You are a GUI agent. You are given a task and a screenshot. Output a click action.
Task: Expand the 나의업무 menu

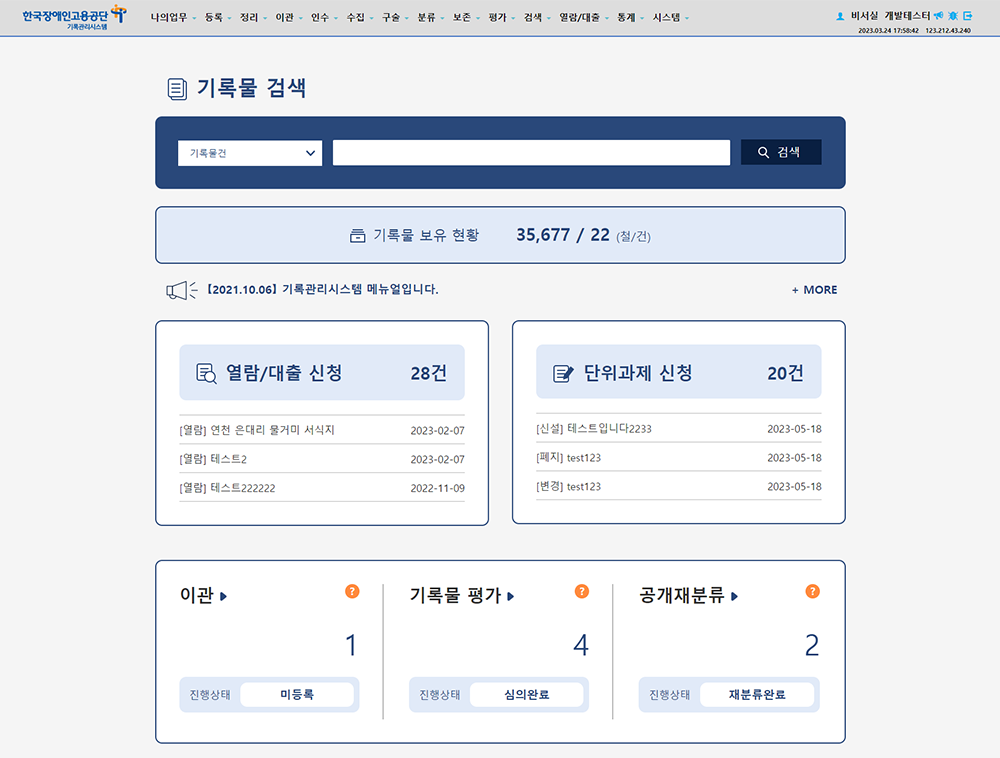pos(172,18)
